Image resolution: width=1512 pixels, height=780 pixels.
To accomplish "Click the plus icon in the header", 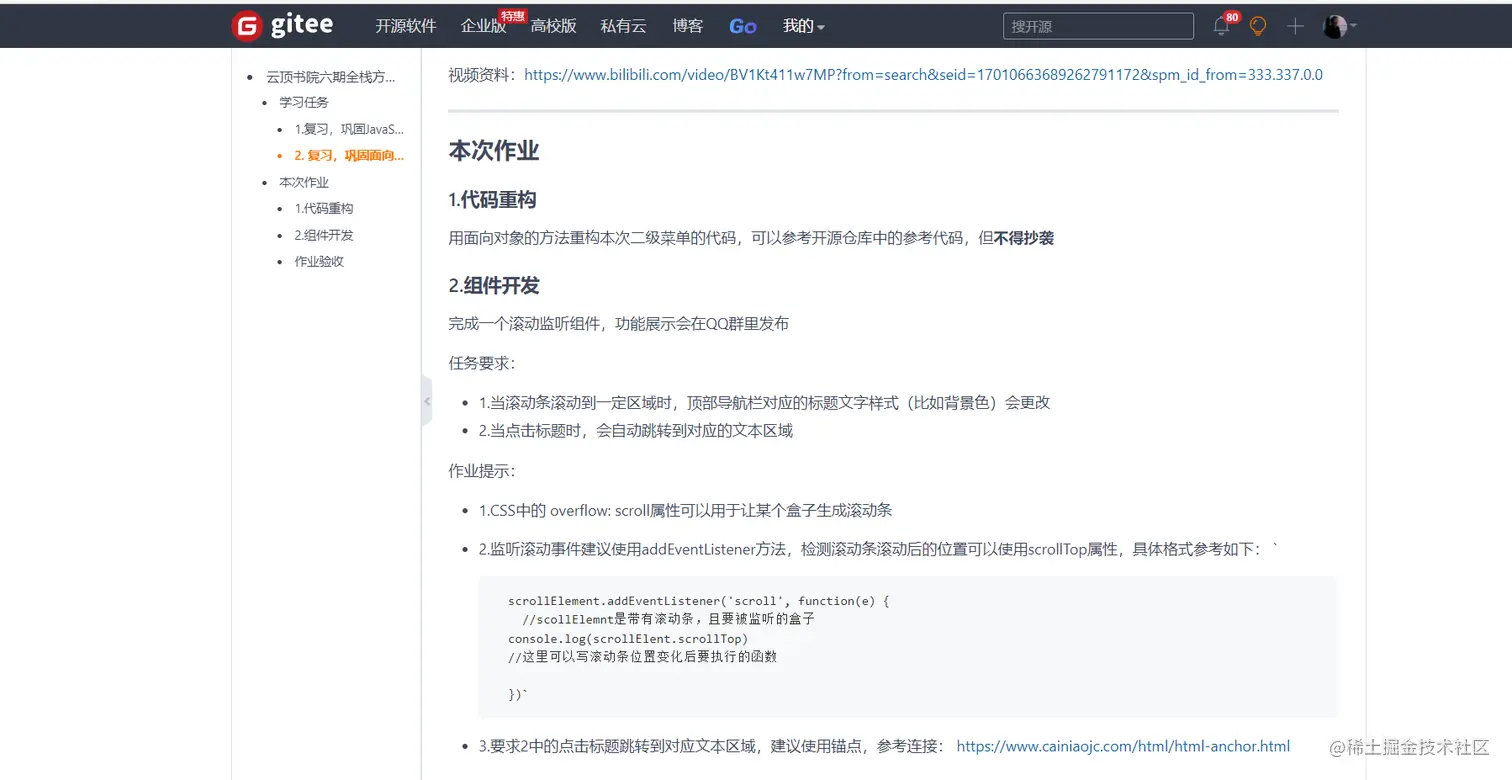I will point(1295,27).
